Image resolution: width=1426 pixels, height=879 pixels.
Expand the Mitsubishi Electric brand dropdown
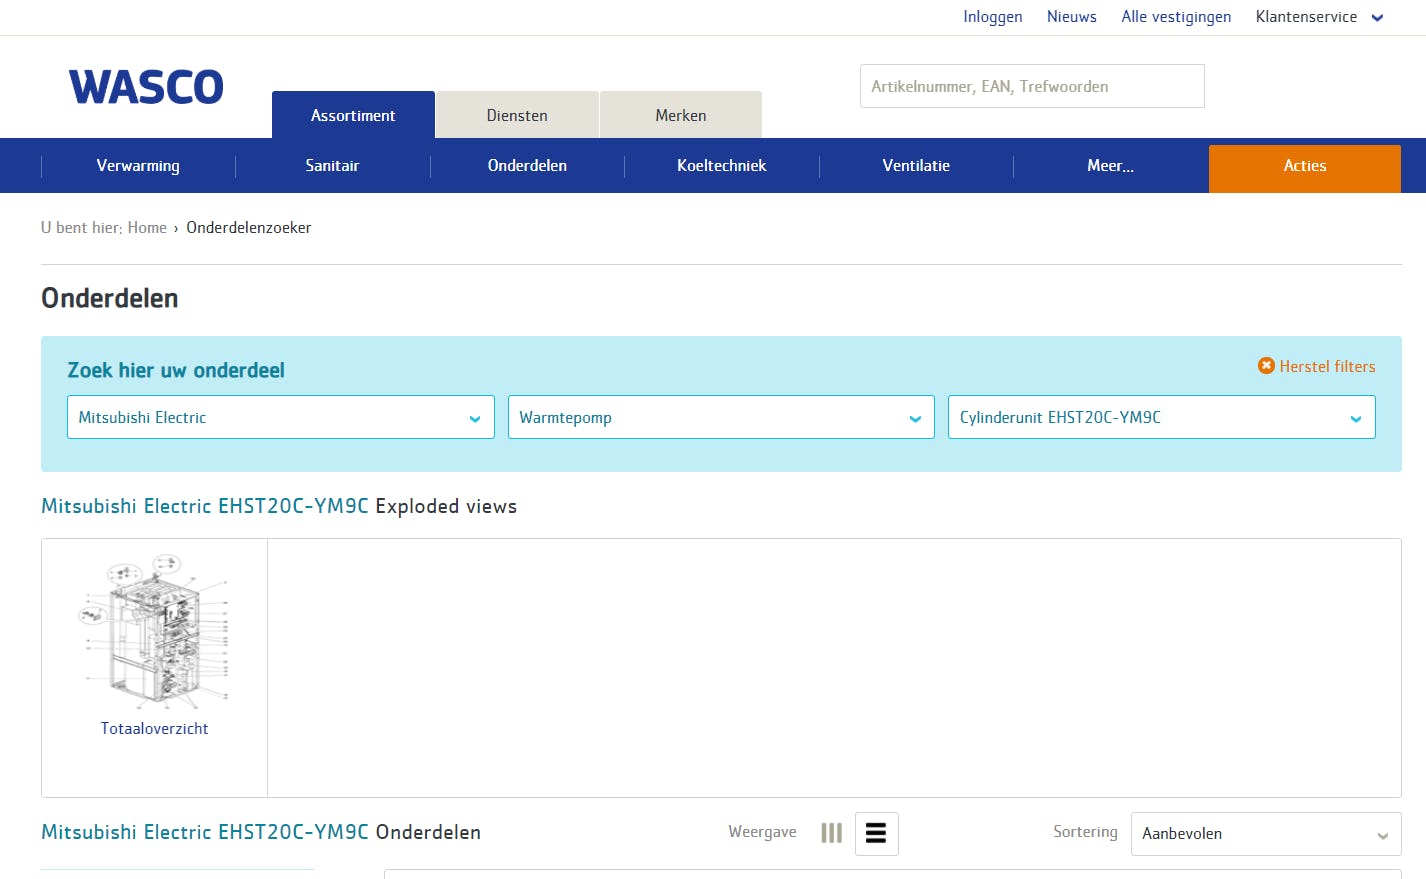(x=280, y=417)
